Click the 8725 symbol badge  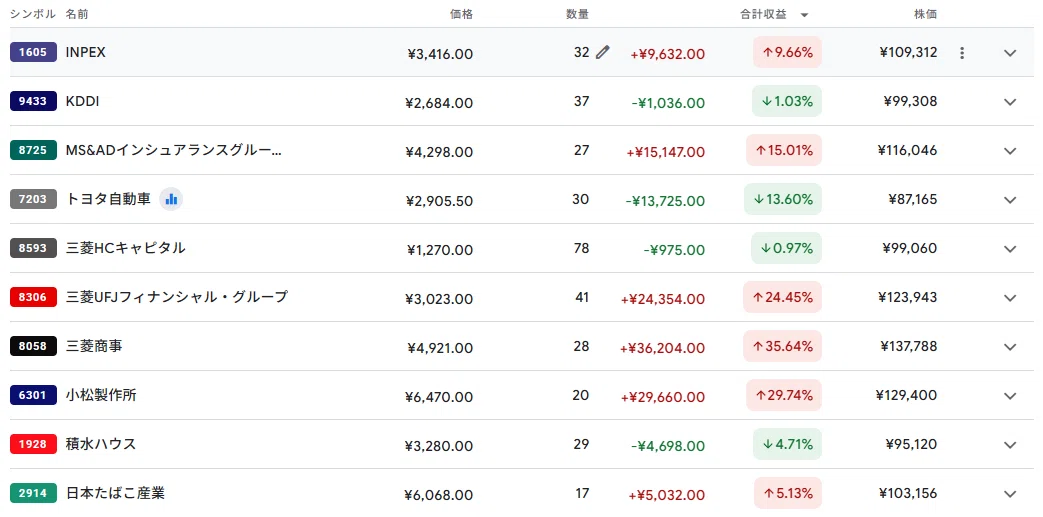(x=33, y=150)
